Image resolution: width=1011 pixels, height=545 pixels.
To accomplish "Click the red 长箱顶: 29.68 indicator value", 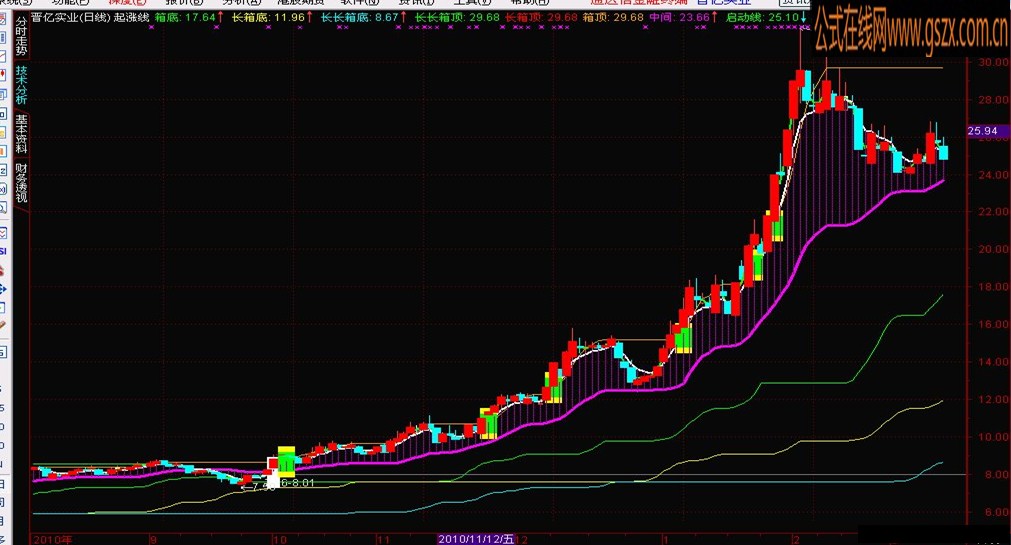I will click(x=540, y=17).
